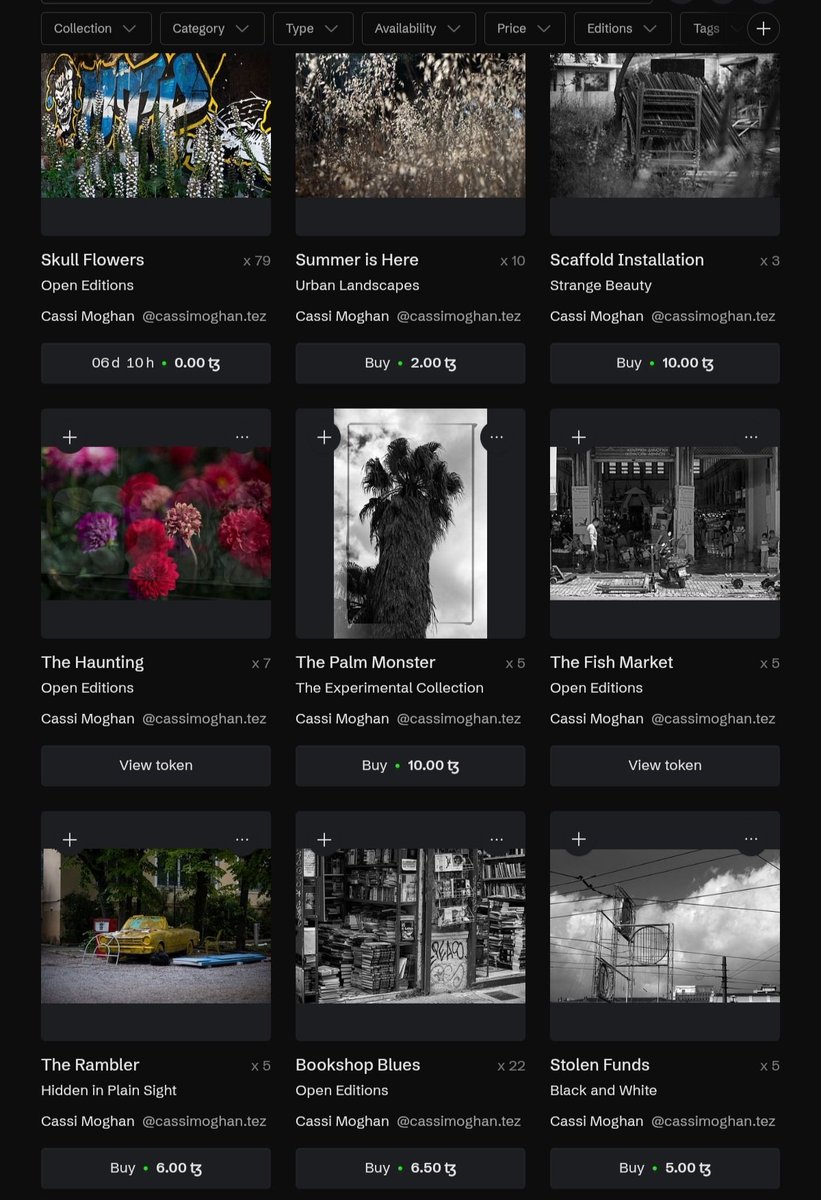Screen dimensions: 821x1200
Task: Open the Bookshop Blues title link
Action: [358, 1065]
